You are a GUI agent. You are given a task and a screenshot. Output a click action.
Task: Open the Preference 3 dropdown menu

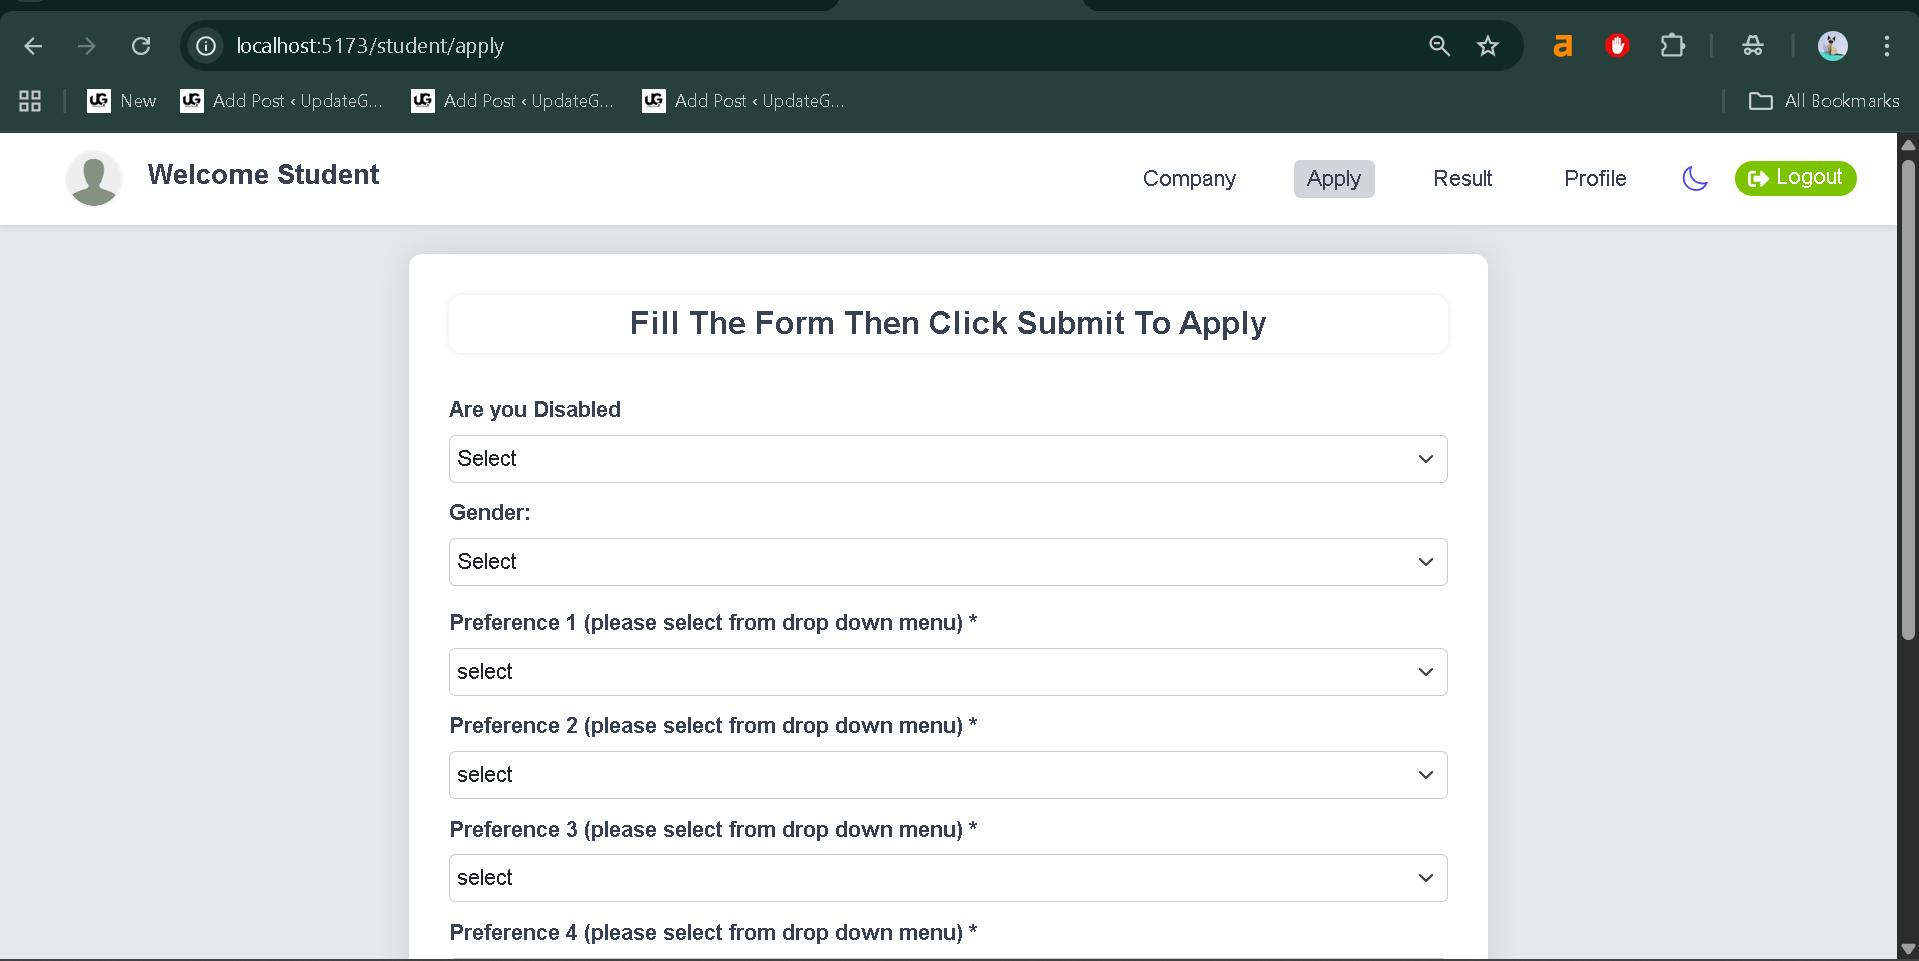click(947, 878)
